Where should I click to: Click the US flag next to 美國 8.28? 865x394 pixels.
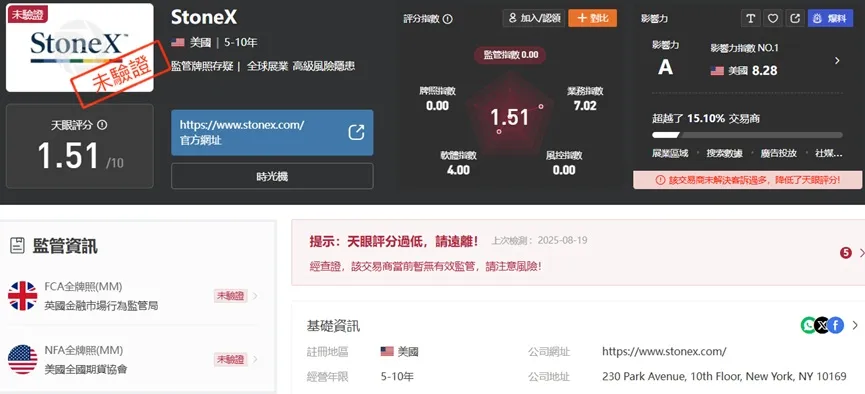(717, 71)
